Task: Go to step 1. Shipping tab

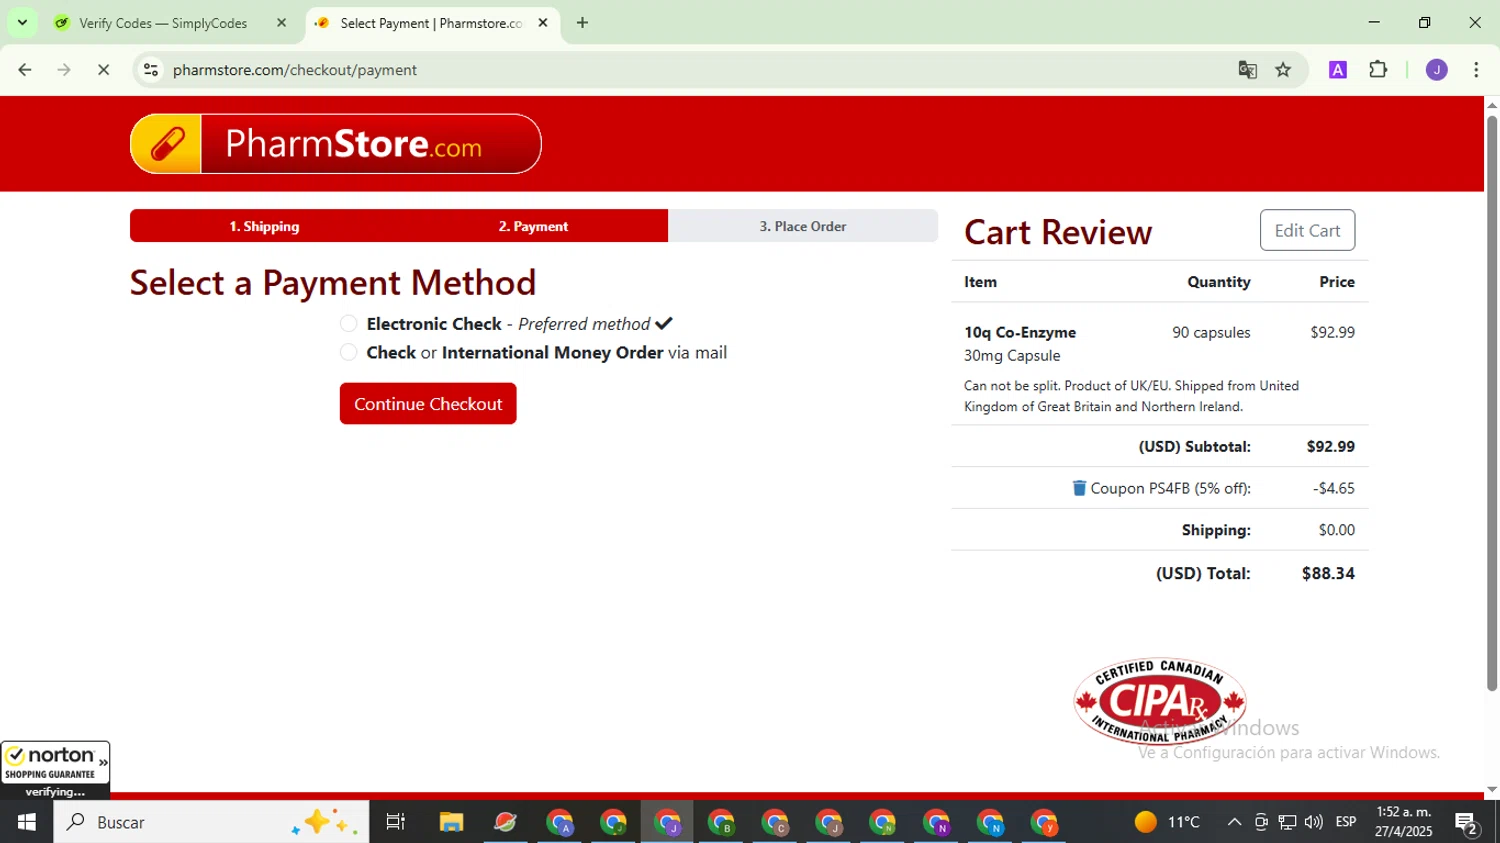Action: pos(264,226)
